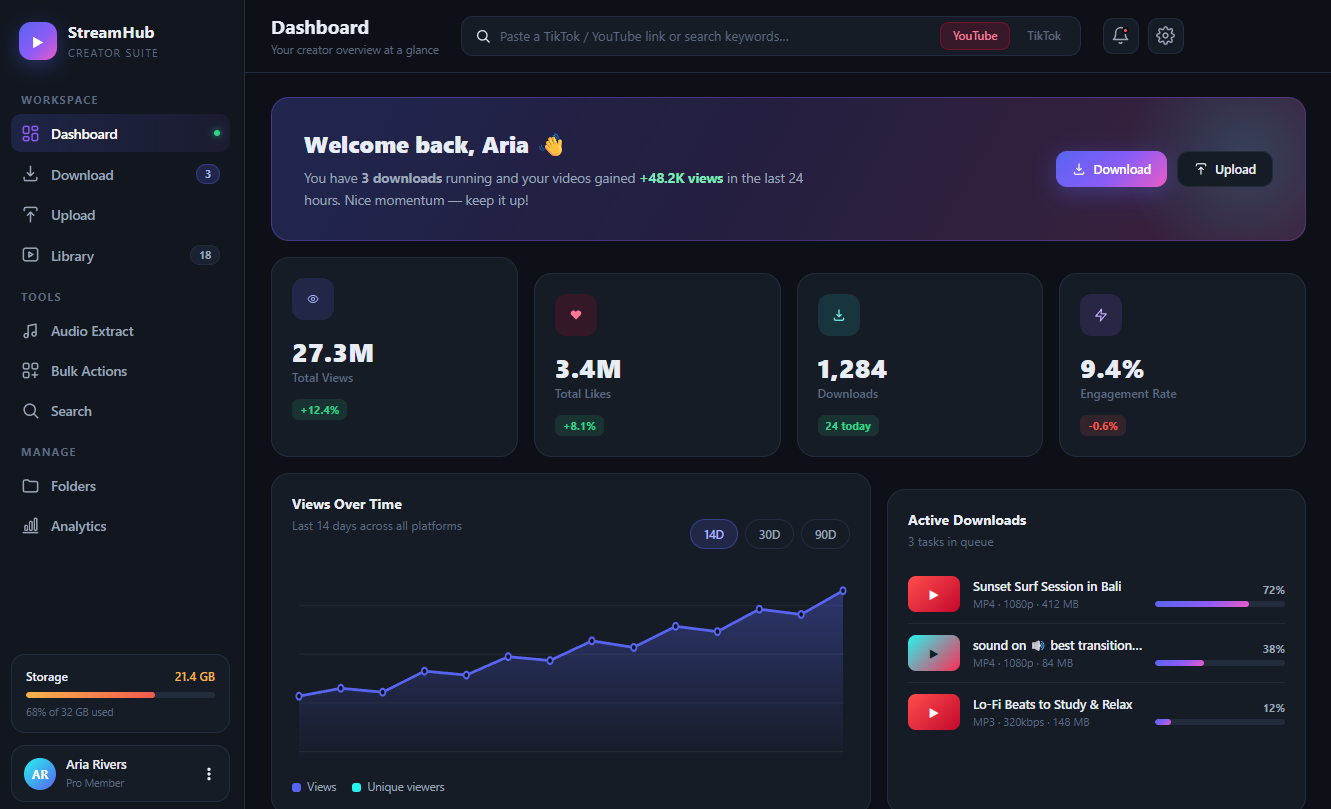Click the StreamHub play logo icon
This screenshot has width=1331, height=809.
[38, 41]
